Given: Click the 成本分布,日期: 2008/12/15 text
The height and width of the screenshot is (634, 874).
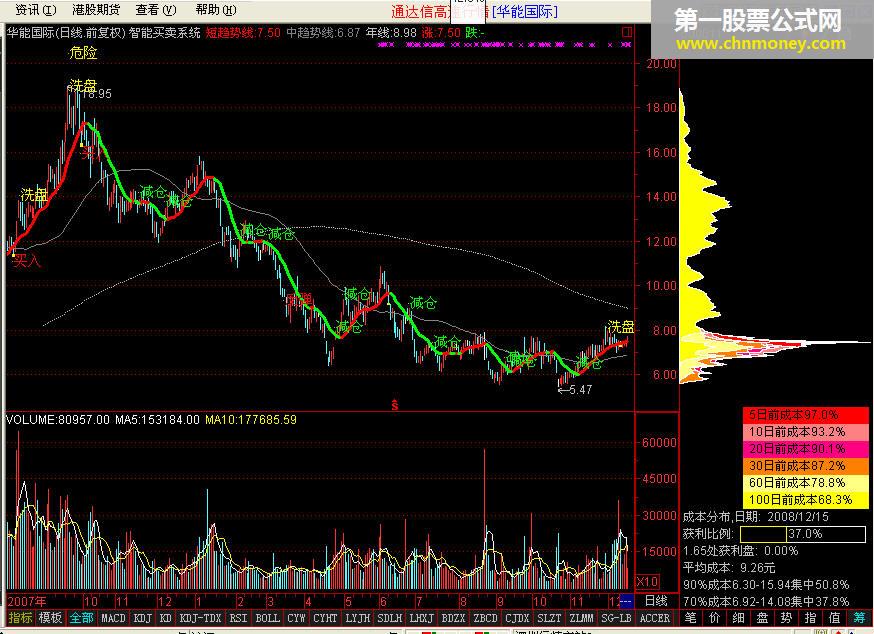Looking at the screenshot, I should (755, 517).
